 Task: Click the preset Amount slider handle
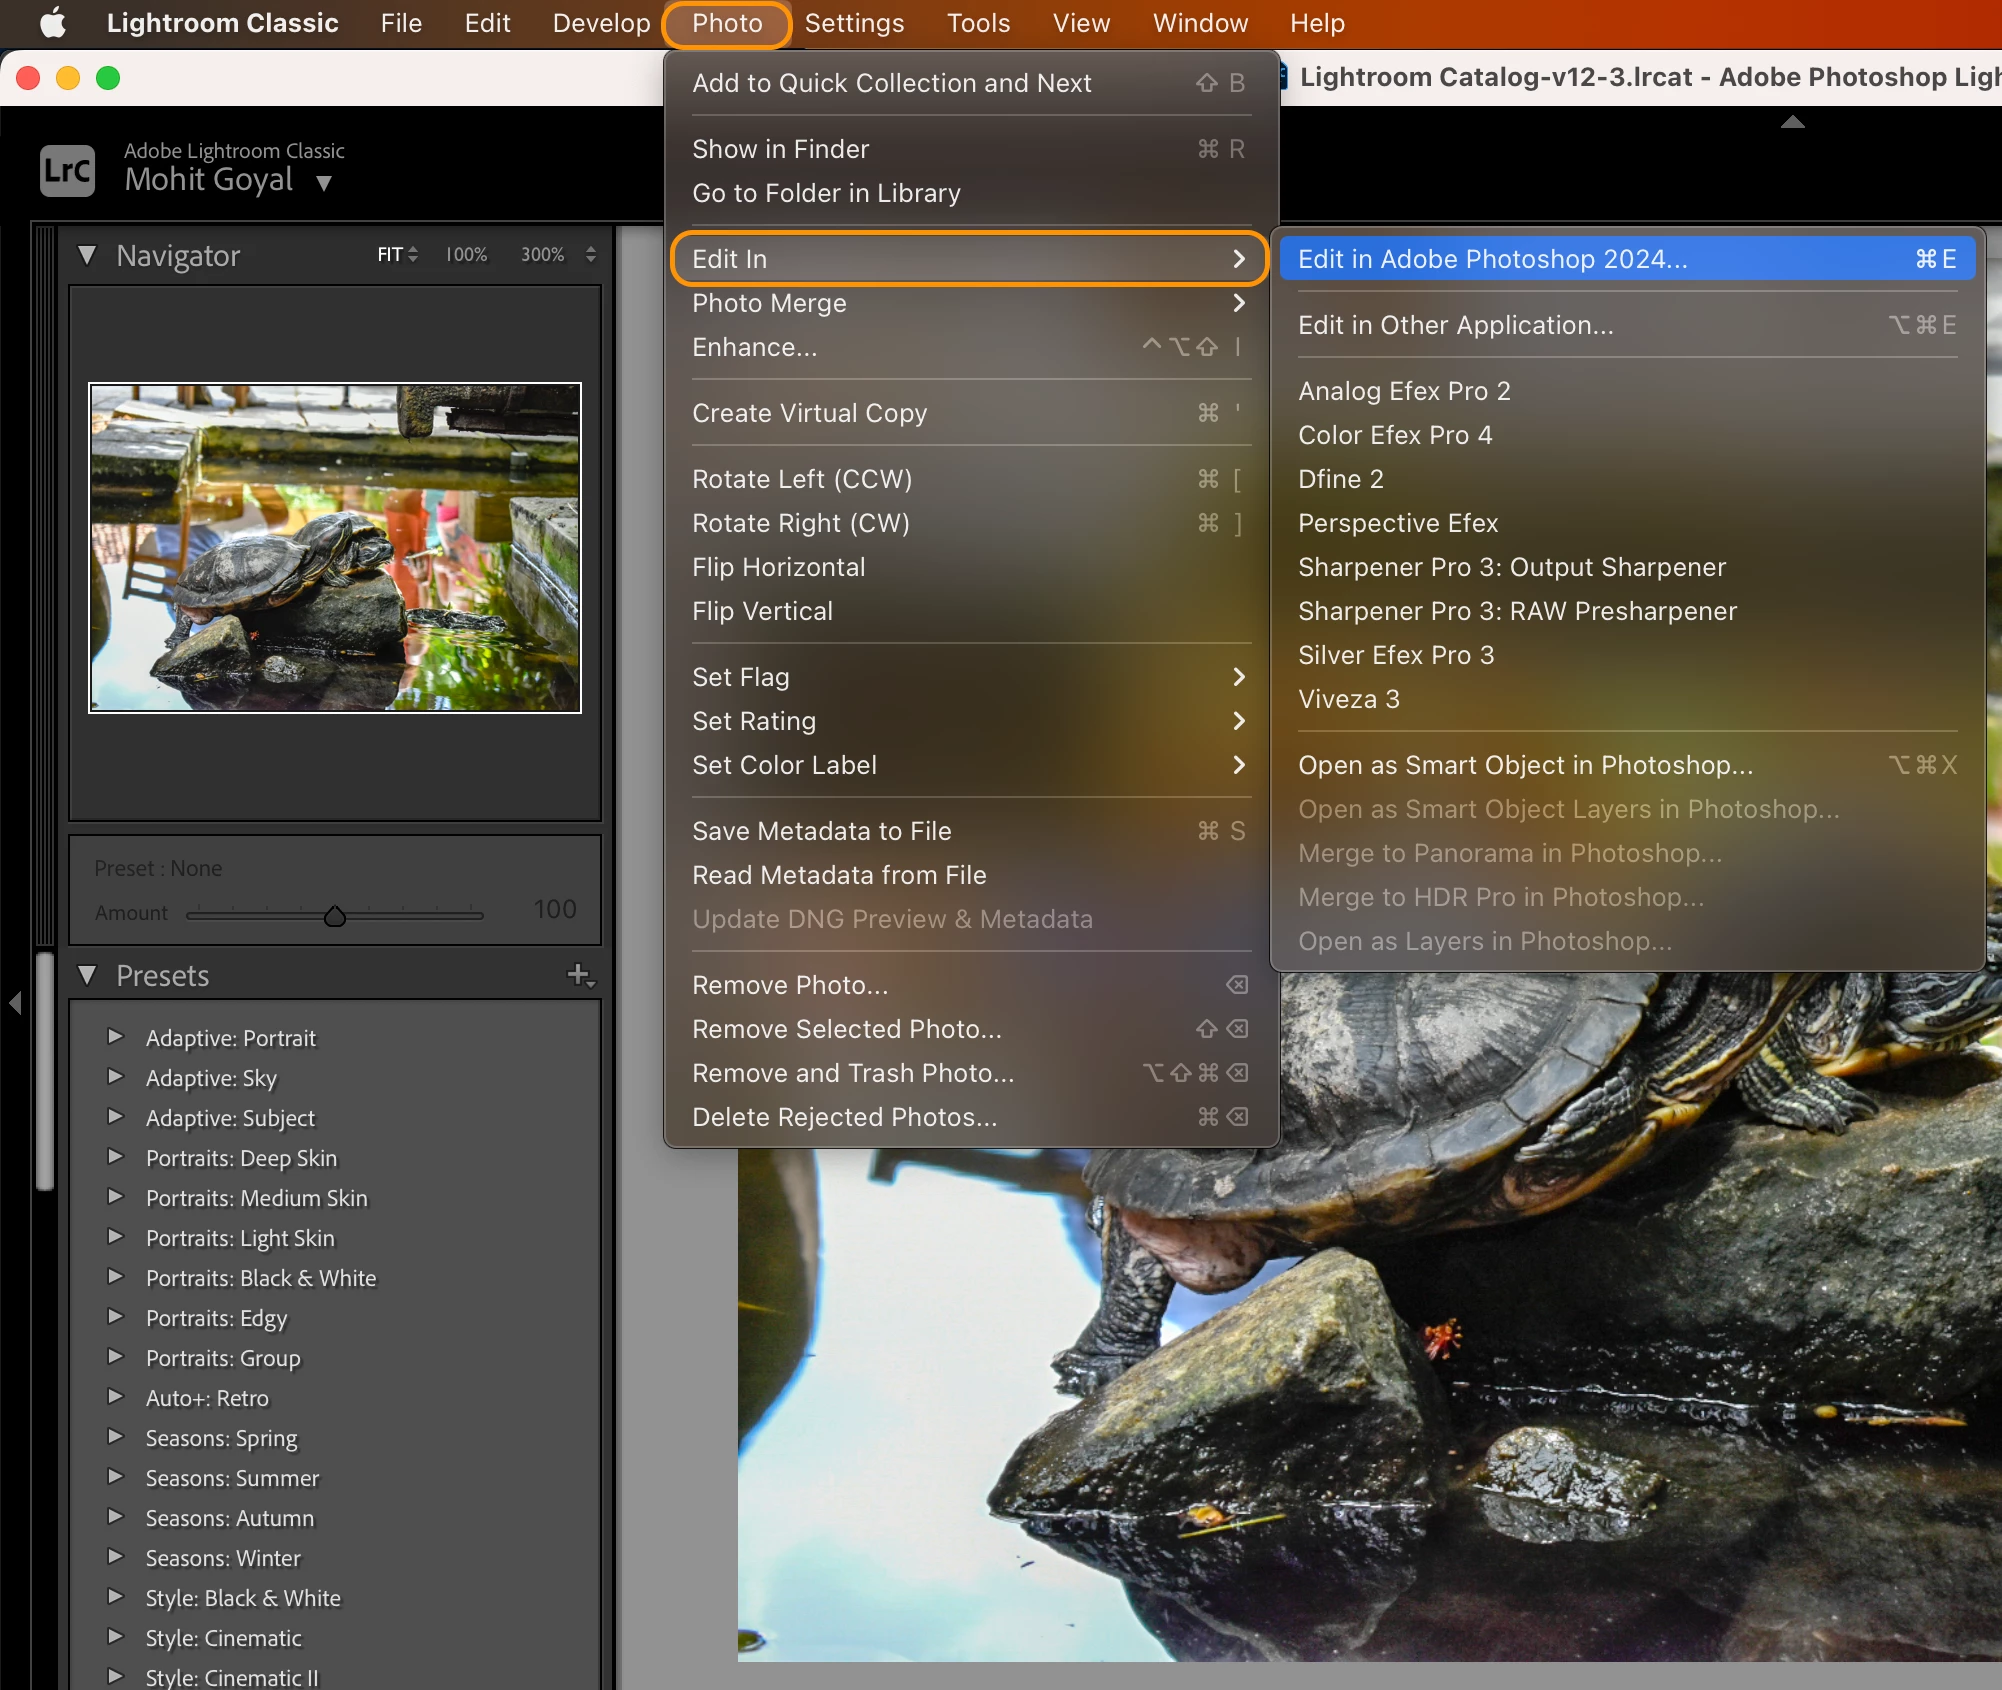(x=335, y=916)
